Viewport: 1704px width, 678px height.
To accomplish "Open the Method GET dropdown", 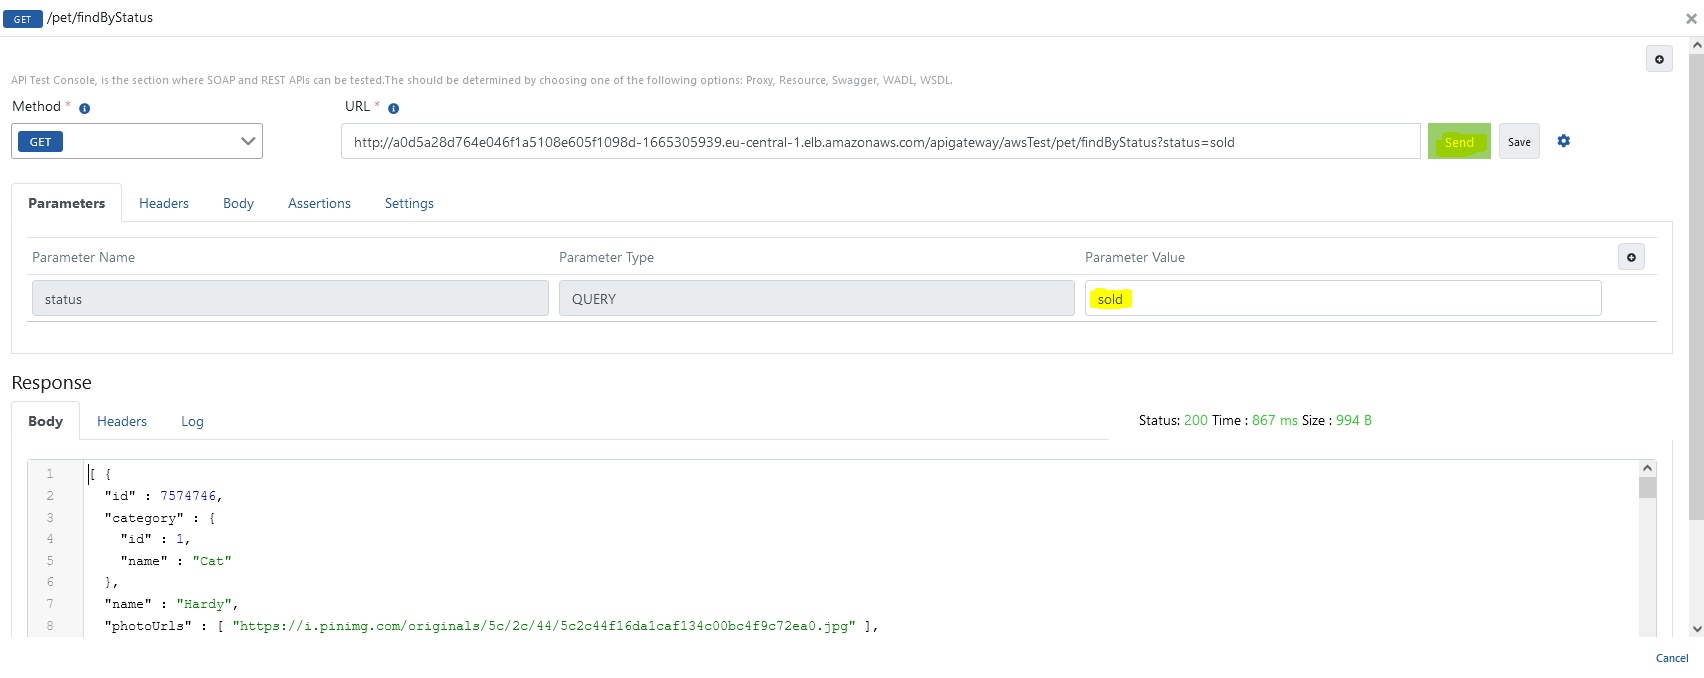I will tap(137, 141).
